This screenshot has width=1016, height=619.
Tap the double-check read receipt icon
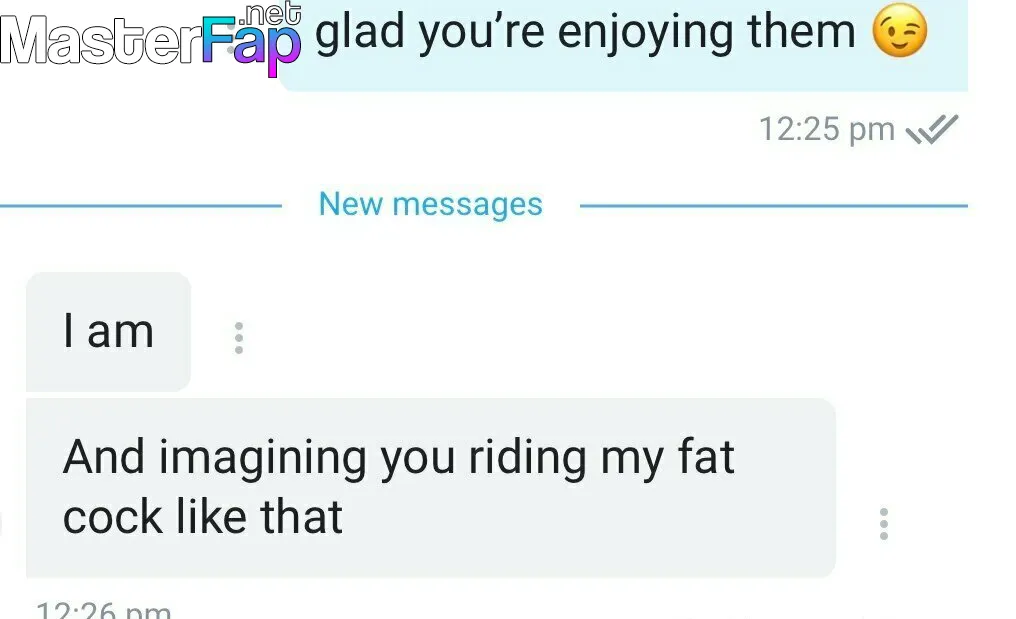(932, 129)
